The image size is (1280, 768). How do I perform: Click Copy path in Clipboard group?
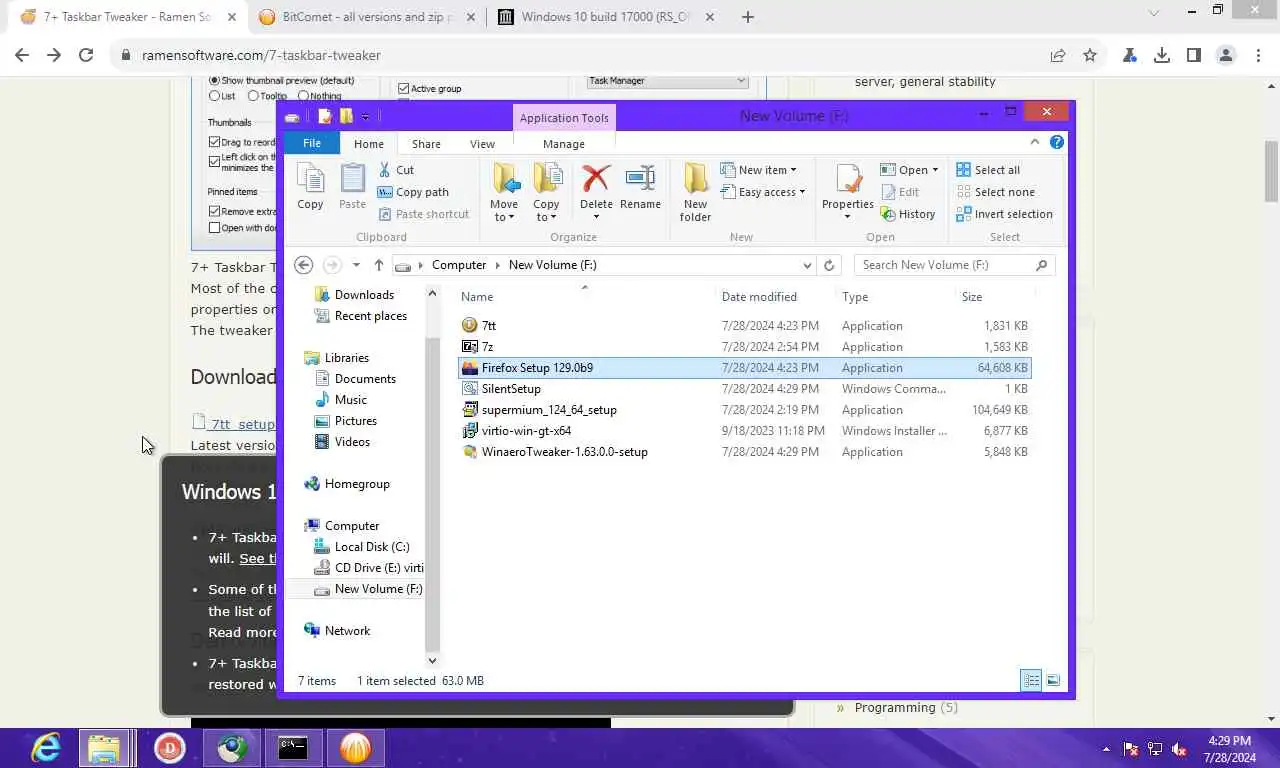click(x=413, y=192)
